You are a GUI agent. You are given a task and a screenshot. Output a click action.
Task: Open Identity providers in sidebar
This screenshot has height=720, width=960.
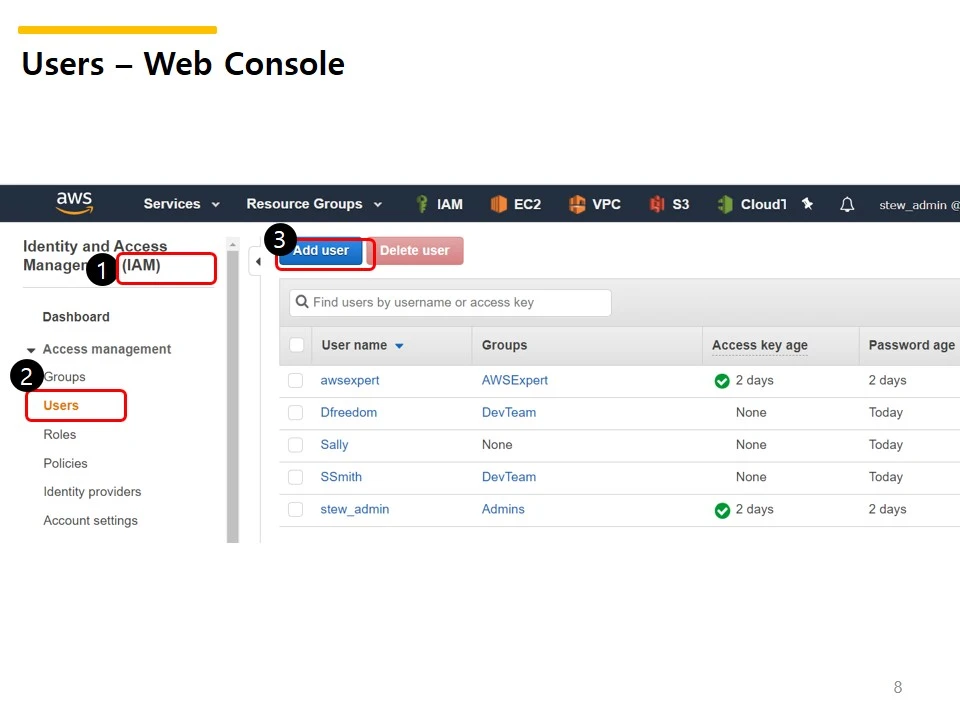pos(92,492)
